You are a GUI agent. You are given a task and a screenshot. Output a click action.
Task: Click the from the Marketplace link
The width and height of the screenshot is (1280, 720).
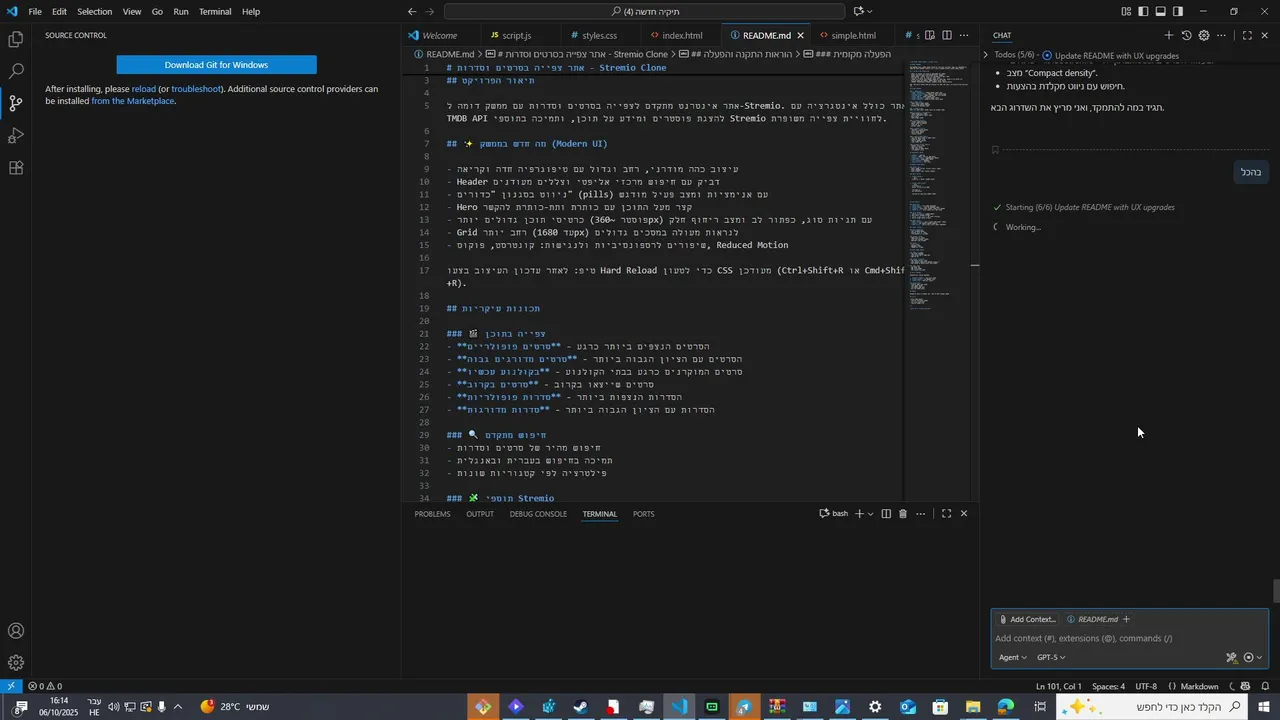coord(133,101)
